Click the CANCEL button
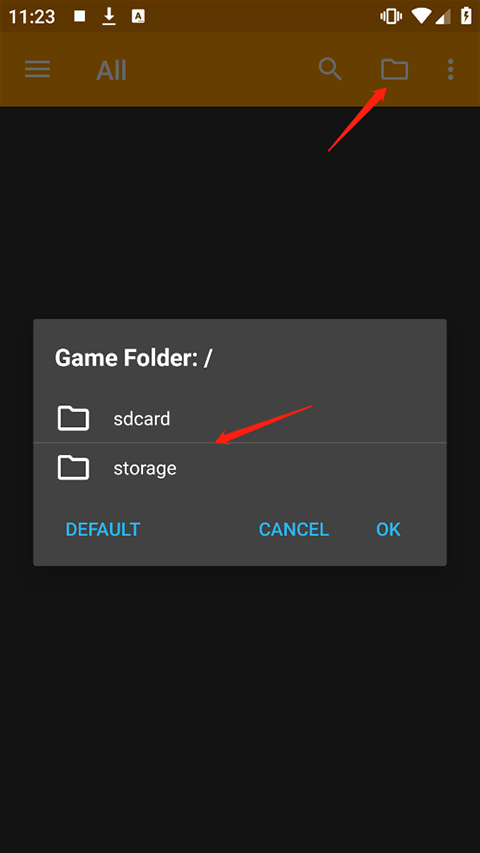 click(294, 529)
